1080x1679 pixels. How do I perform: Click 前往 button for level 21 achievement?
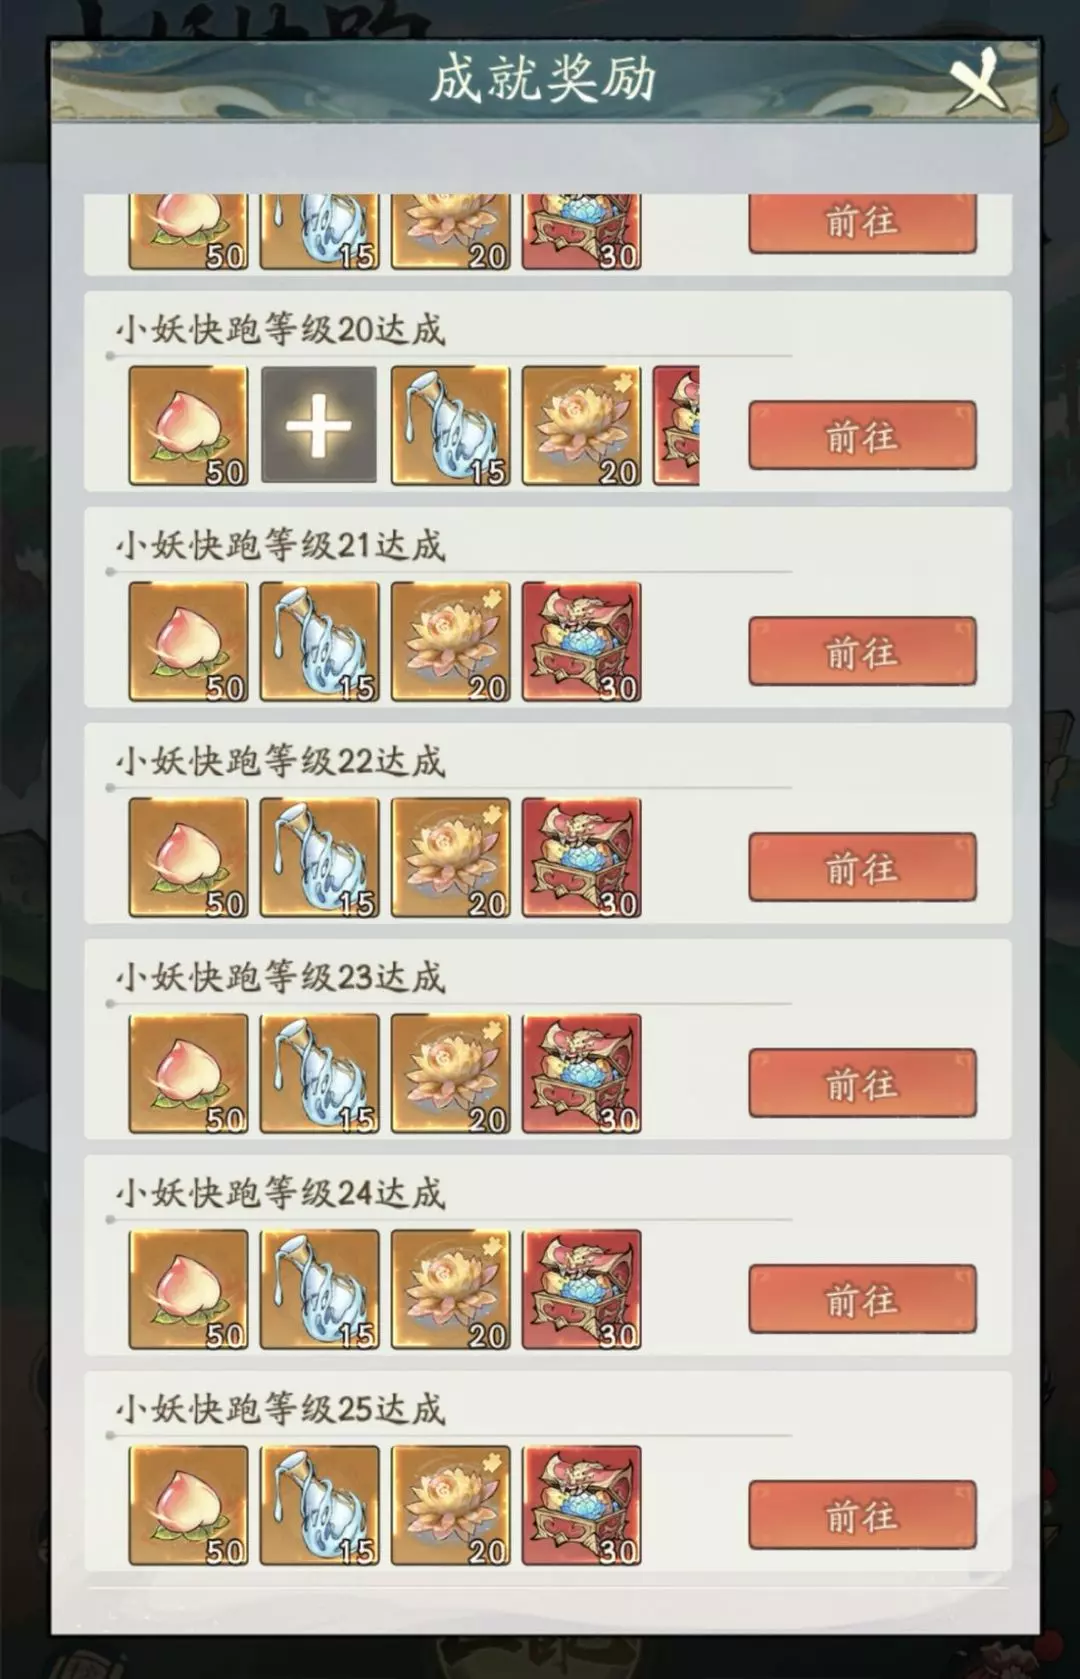tap(862, 651)
